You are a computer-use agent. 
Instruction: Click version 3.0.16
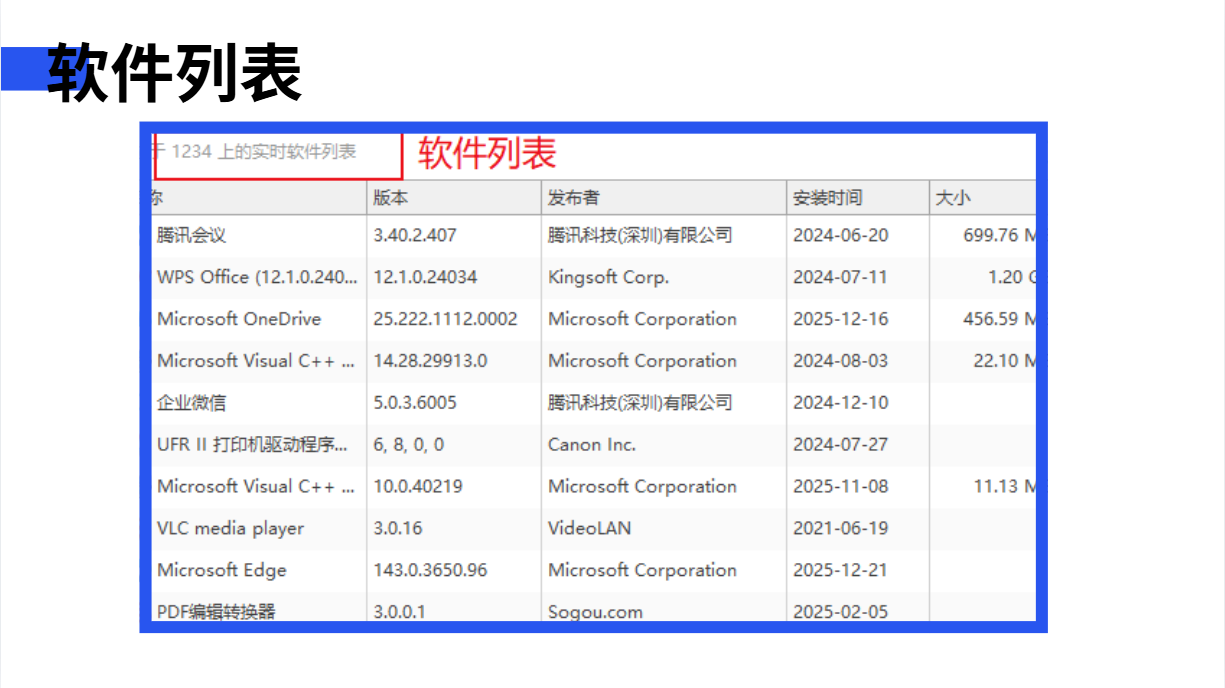398,529
